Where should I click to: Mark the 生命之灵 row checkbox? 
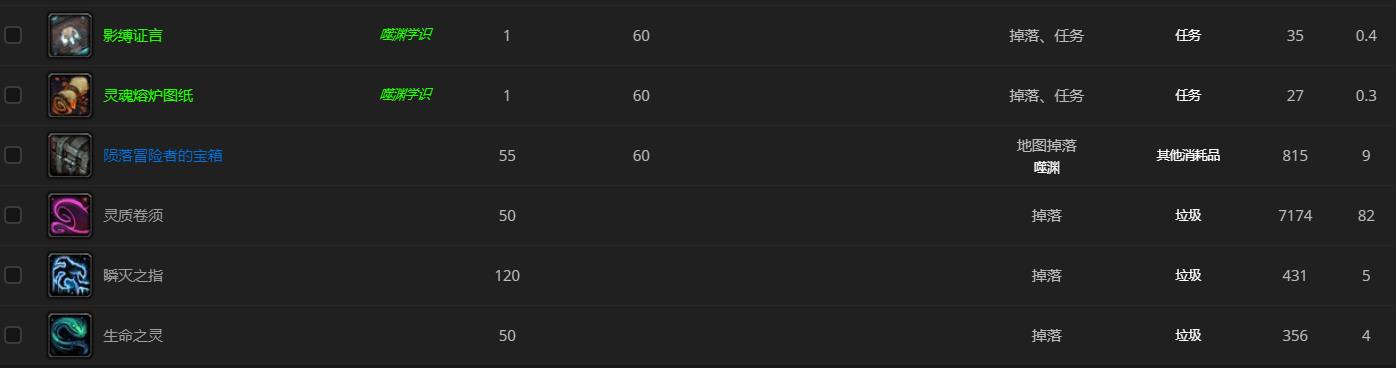[13, 335]
